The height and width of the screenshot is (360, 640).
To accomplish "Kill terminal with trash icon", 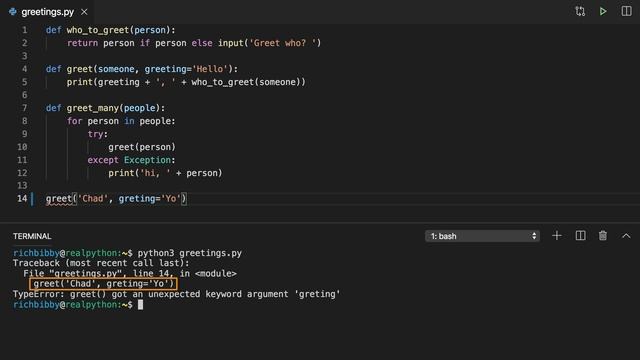I will (x=602, y=236).
